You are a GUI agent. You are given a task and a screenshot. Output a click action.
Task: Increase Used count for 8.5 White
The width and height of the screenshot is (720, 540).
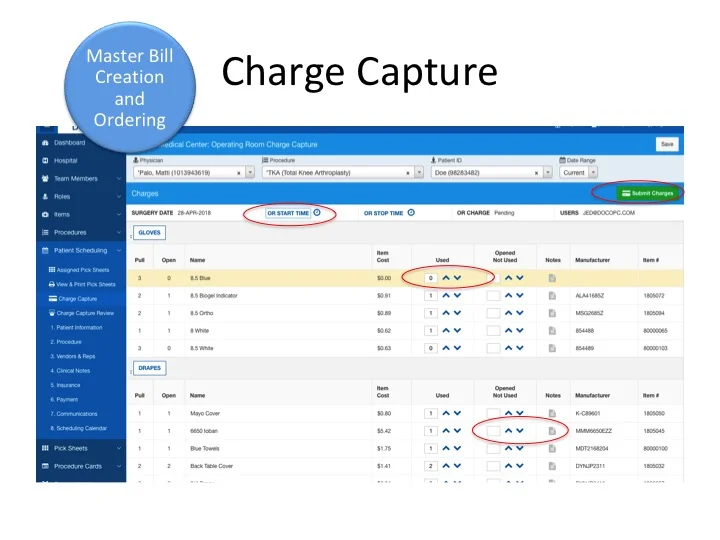click(446, 348)
